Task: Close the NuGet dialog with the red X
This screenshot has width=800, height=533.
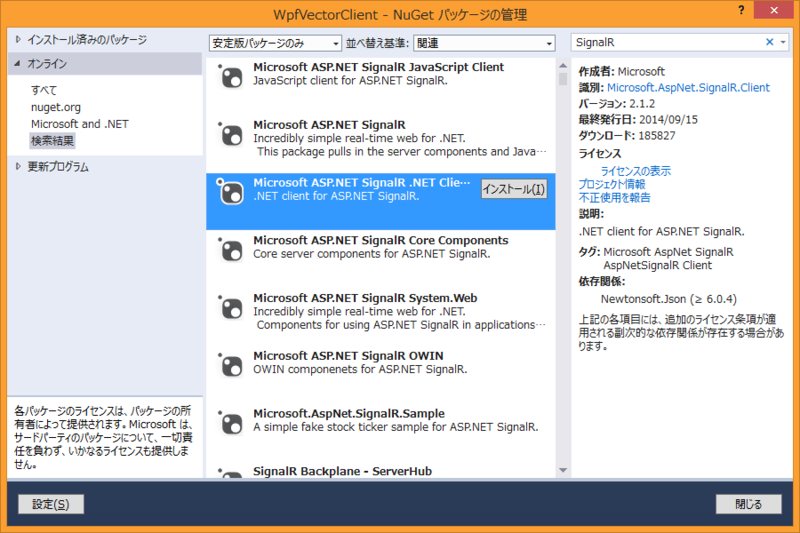Action: coord(774,10)
